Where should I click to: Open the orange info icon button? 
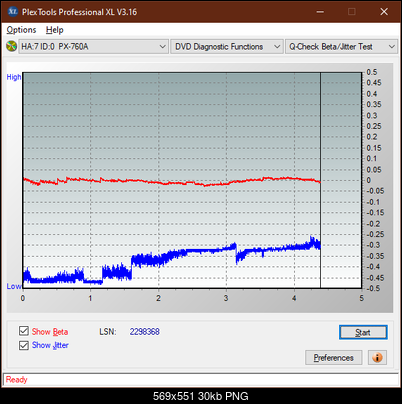point(377,358)
